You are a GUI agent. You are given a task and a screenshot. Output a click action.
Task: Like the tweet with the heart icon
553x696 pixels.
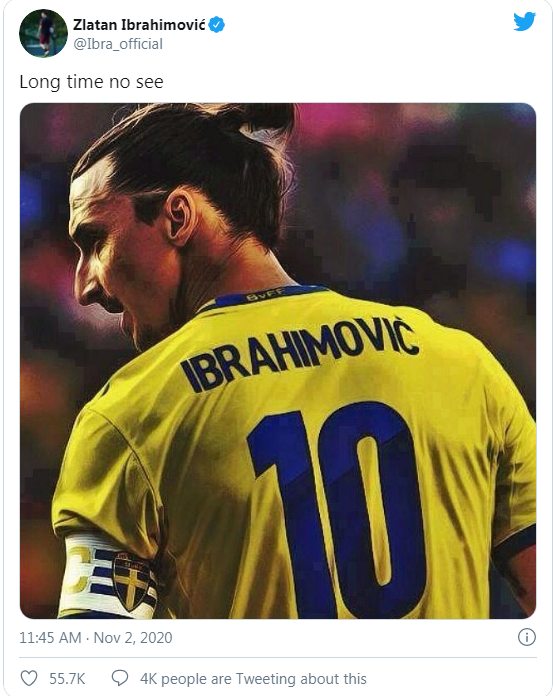[x=29, y=678]
